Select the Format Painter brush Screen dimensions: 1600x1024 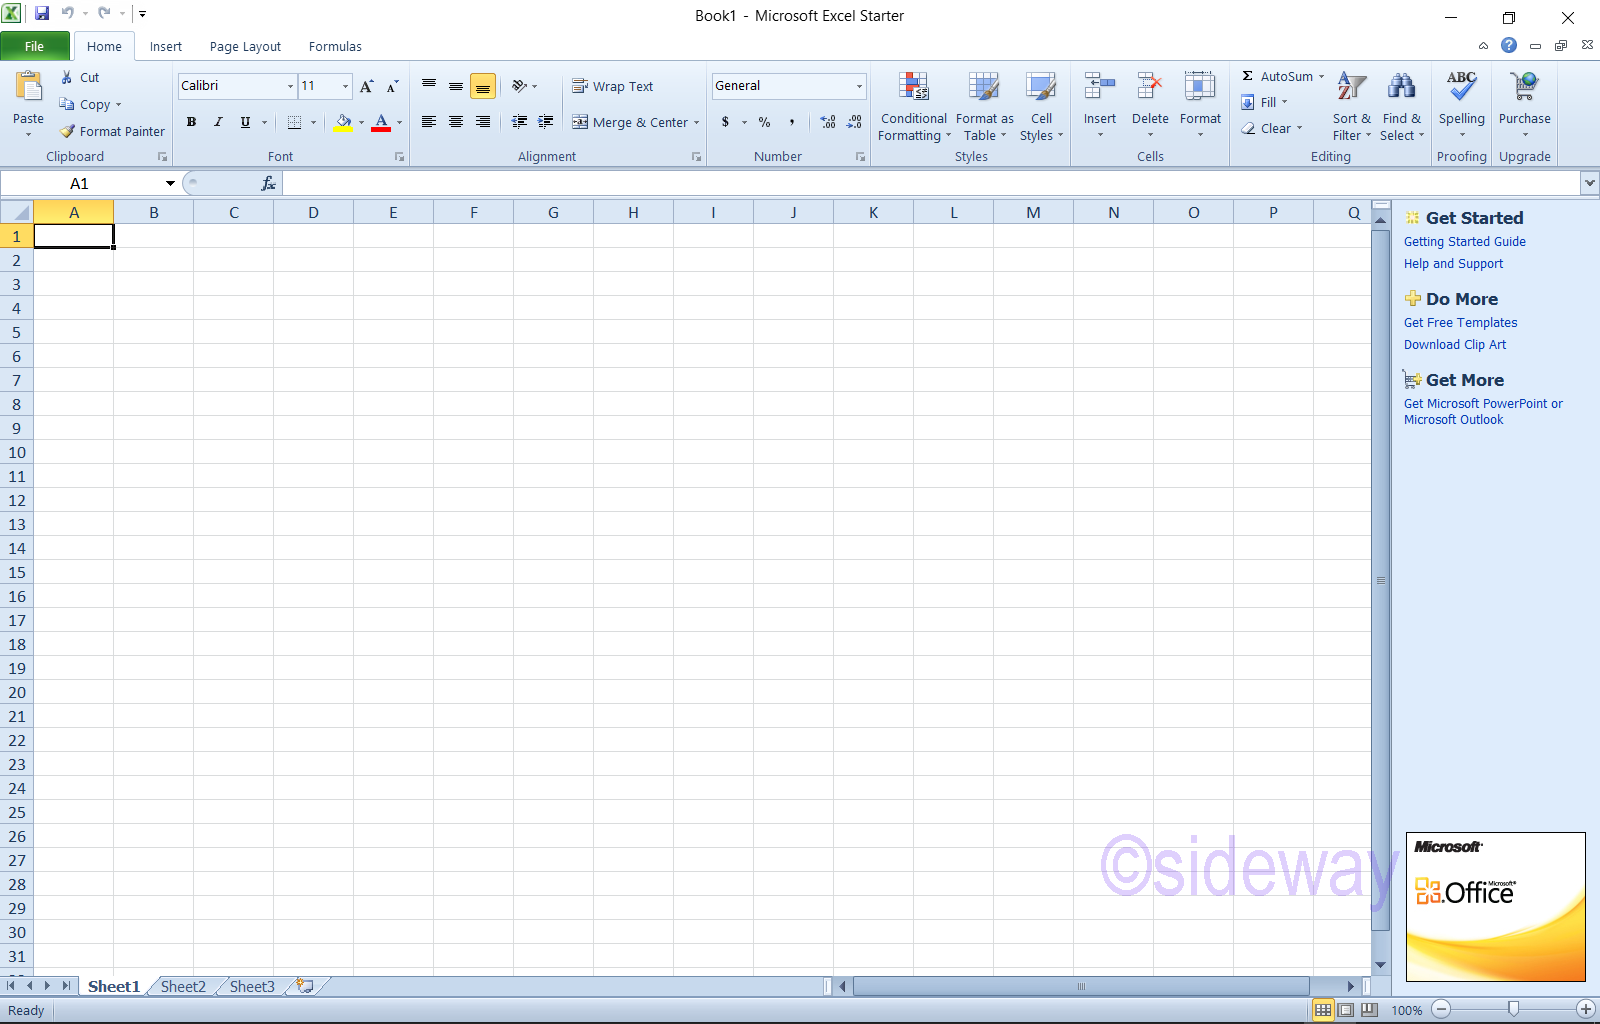coord(68,131)
